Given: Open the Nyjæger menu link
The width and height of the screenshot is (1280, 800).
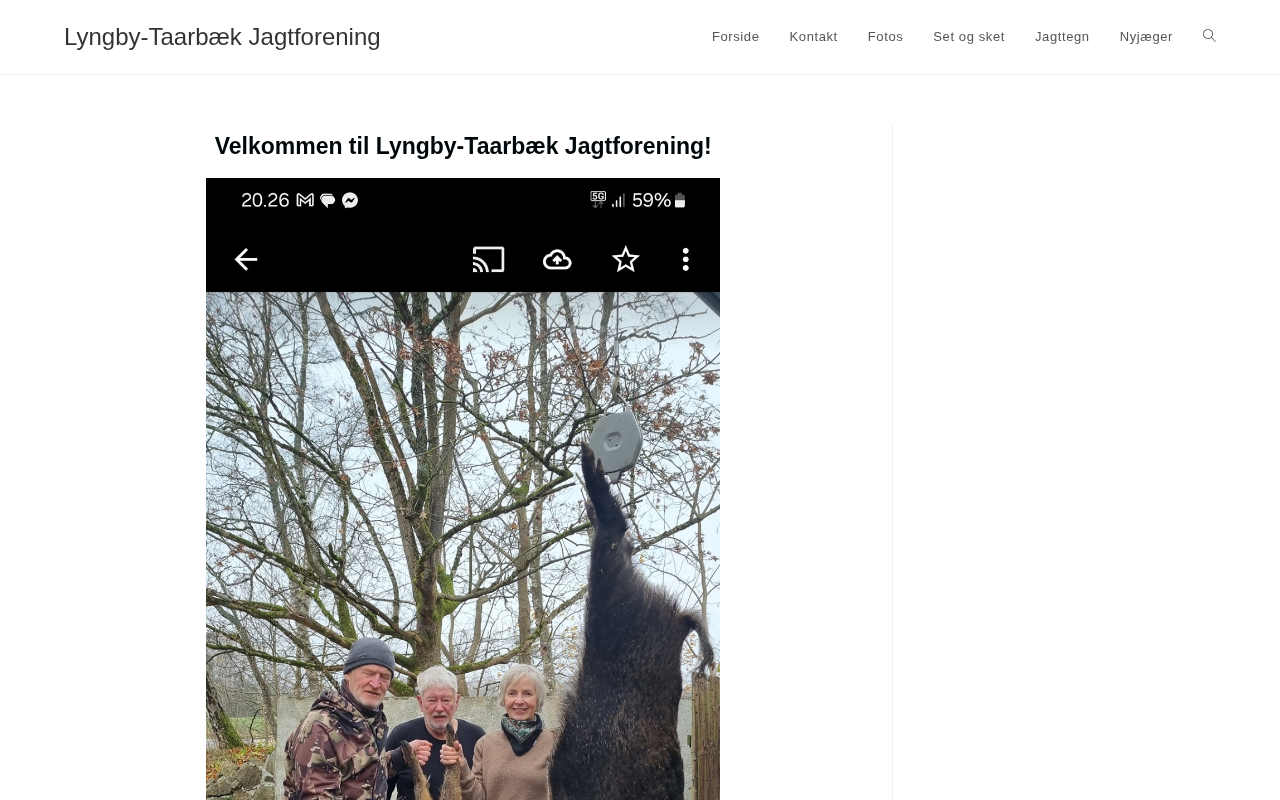Looking at the screenshot, I should 1146,37.
